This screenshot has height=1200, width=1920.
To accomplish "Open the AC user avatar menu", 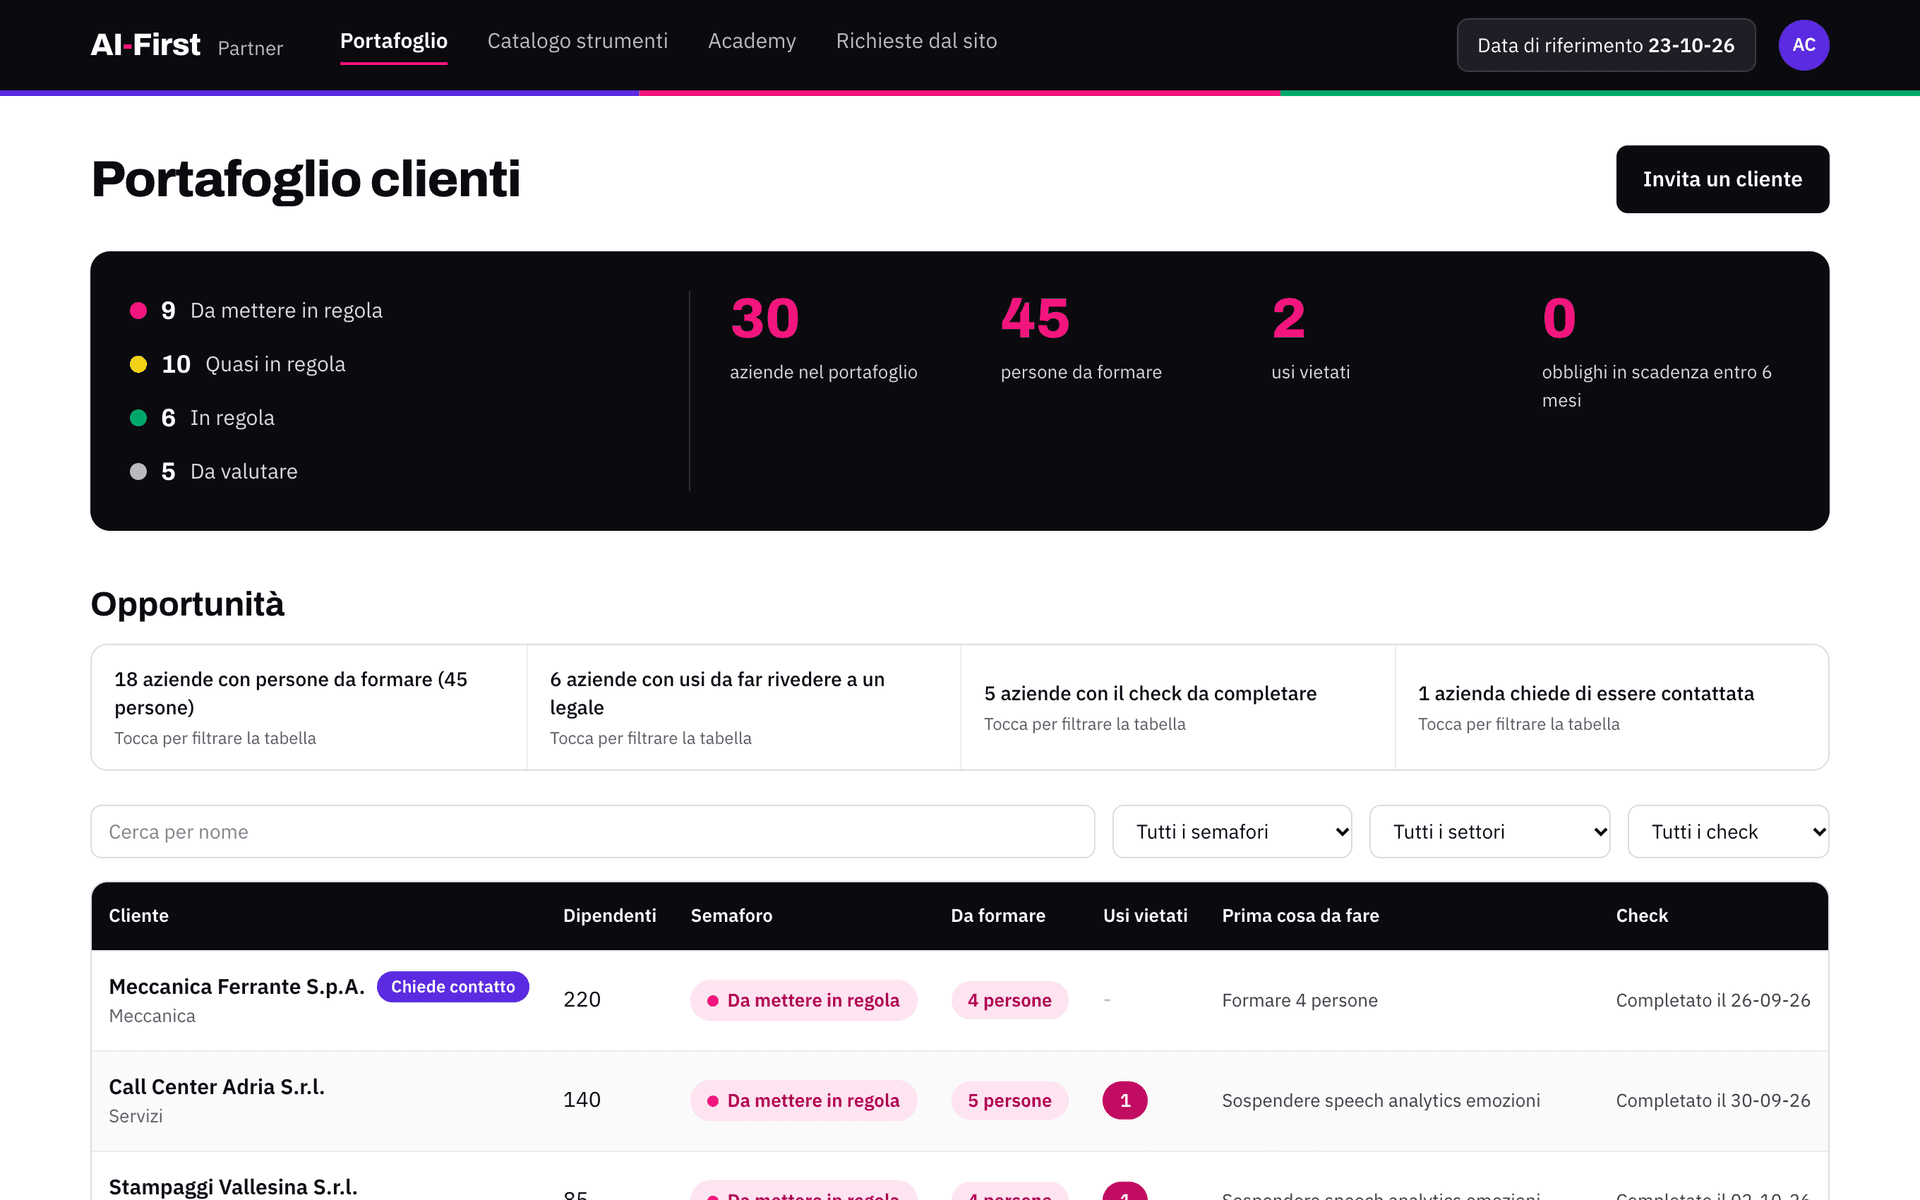I will [x=1803, y=45].
